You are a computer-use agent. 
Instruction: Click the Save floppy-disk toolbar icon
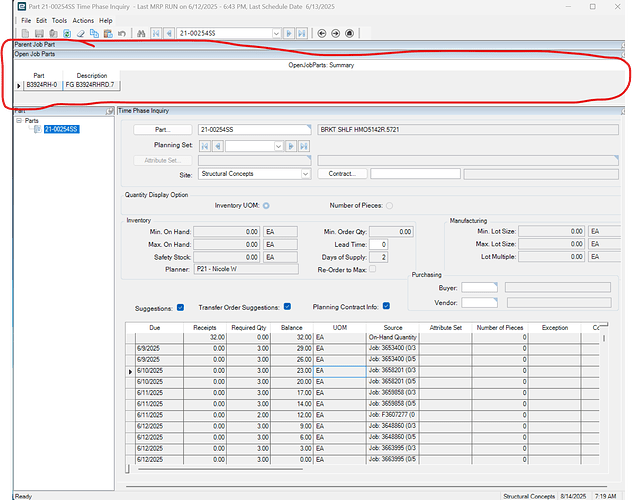coord(39,33)
